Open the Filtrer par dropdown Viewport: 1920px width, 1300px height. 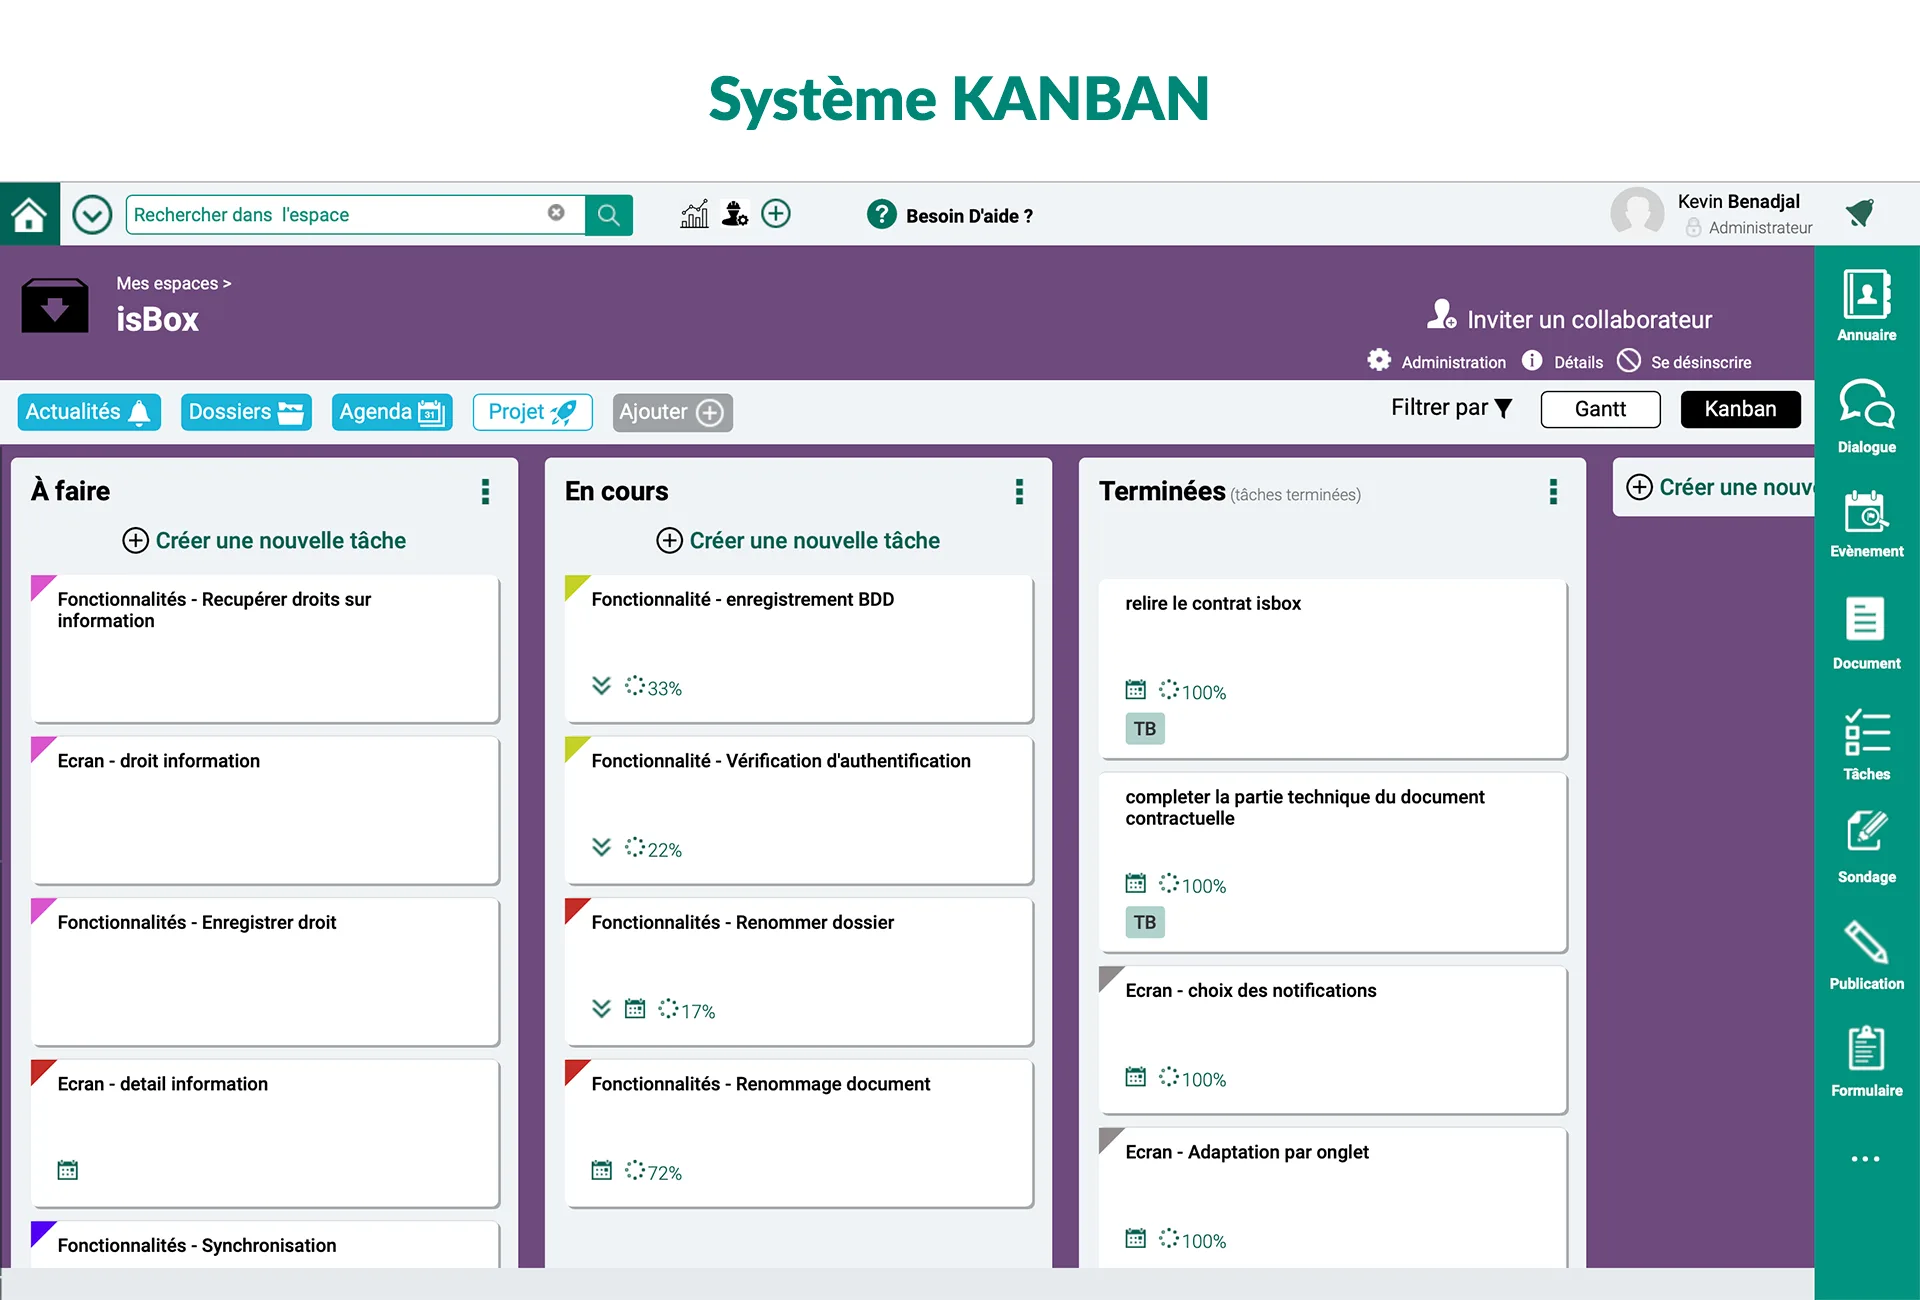coord(1451,408)
